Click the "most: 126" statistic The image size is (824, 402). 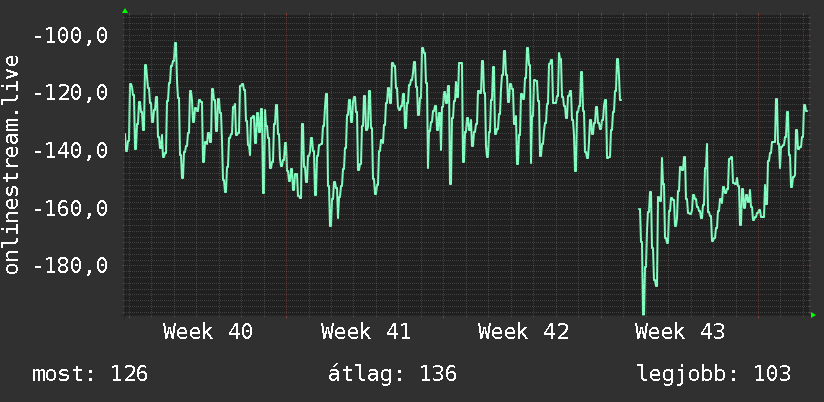coord(90,374)
